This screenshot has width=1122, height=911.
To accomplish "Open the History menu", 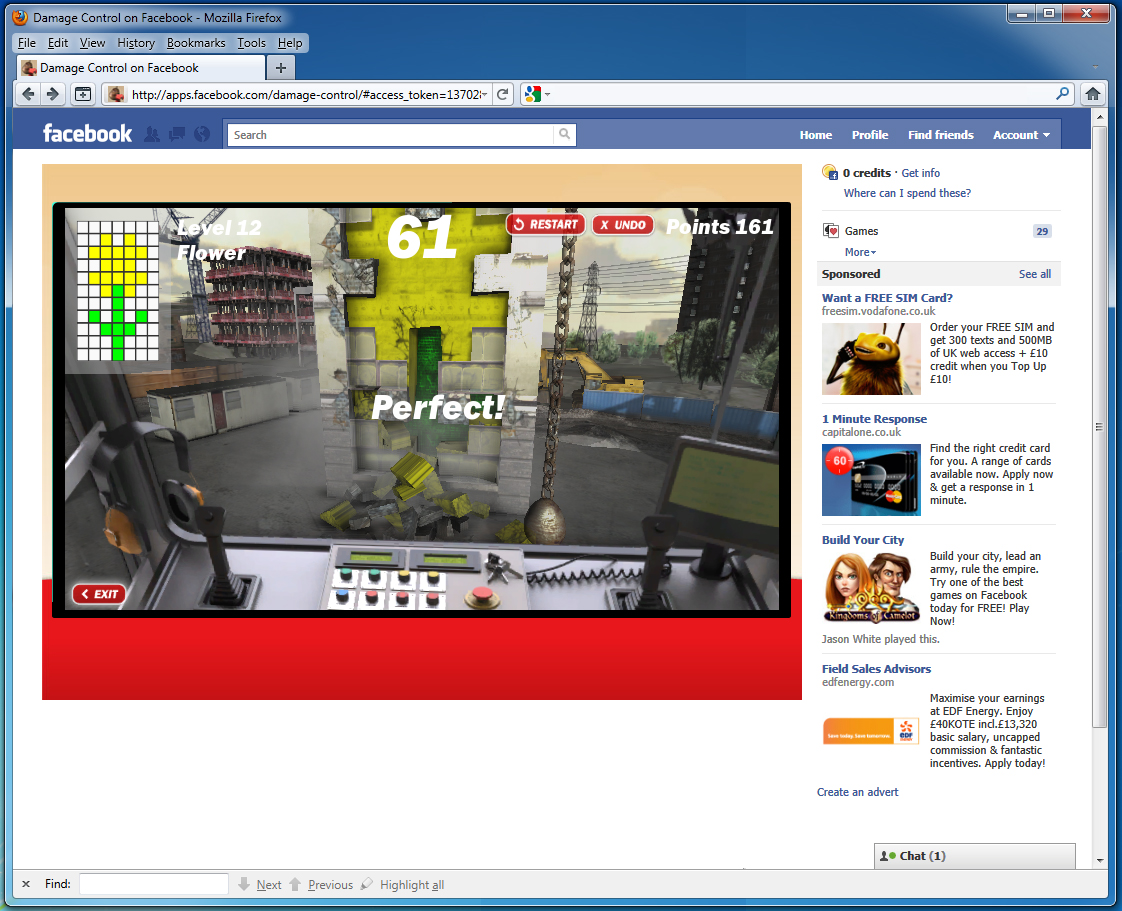I will coord(136,43).
